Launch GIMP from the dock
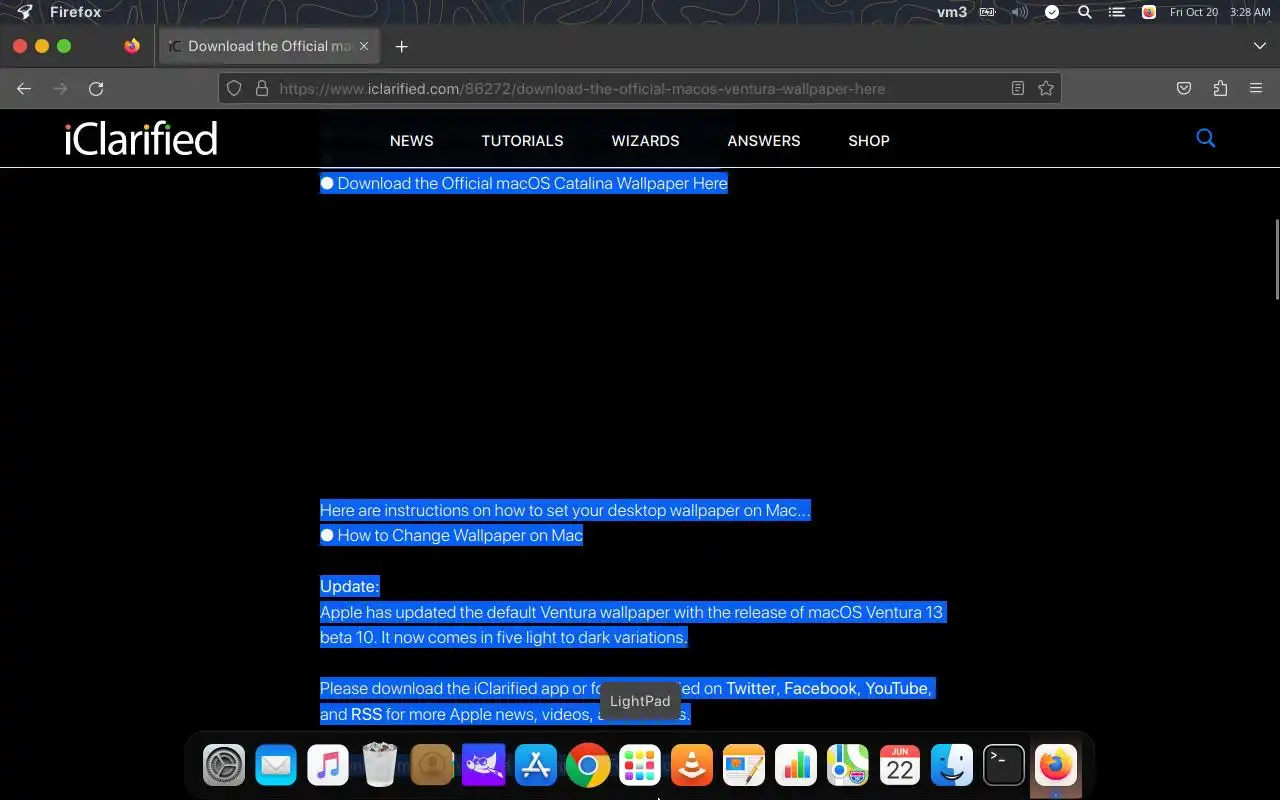 484,766
